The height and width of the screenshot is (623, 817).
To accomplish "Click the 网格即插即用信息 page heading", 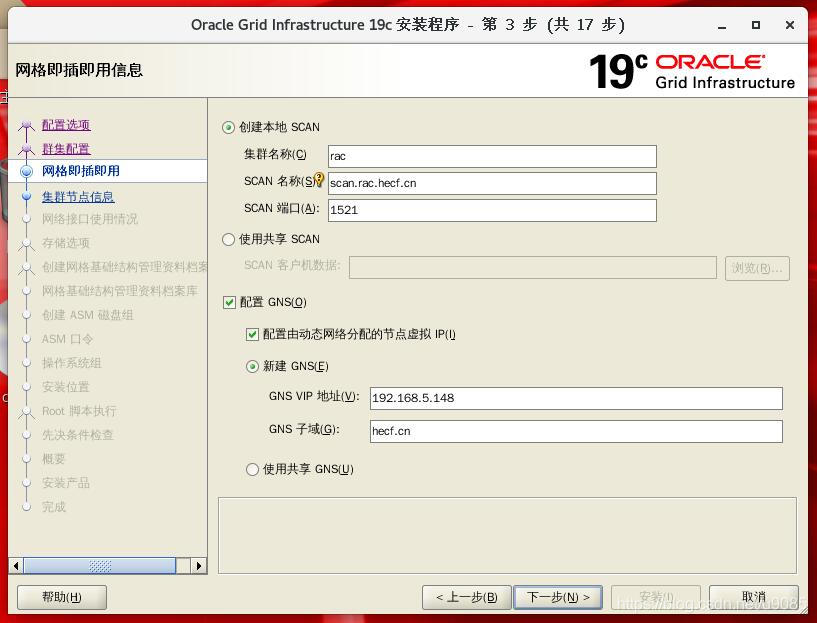I will click(79, 70).
